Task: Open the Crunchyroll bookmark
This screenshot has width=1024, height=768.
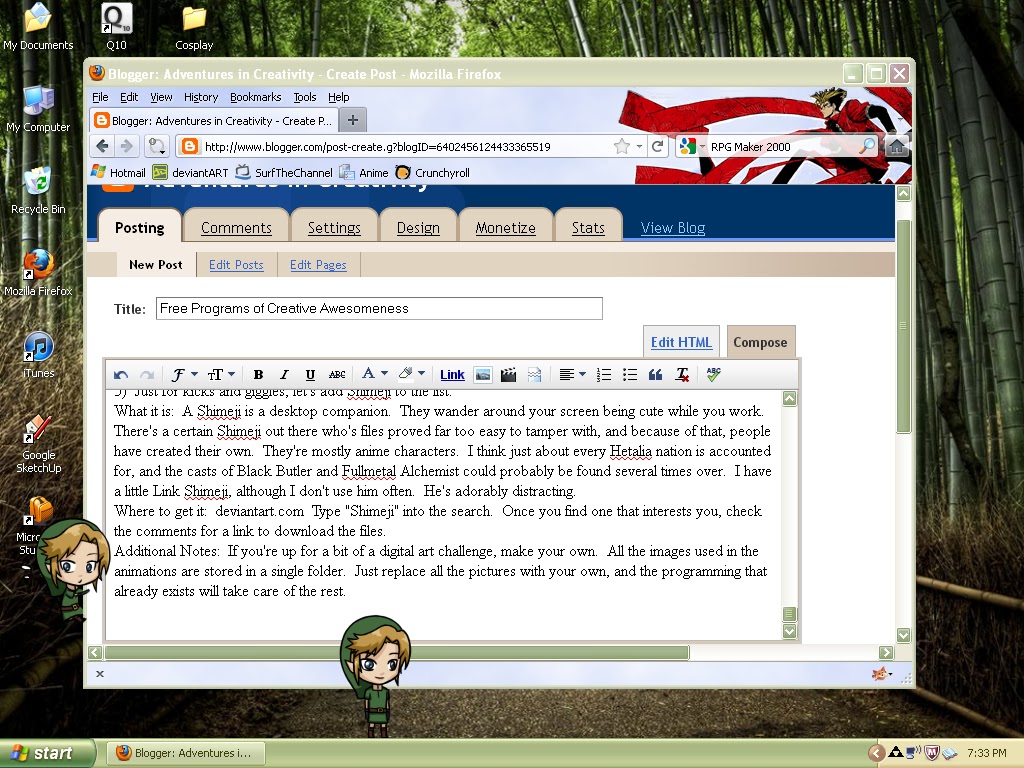Action: pos(432,172)
